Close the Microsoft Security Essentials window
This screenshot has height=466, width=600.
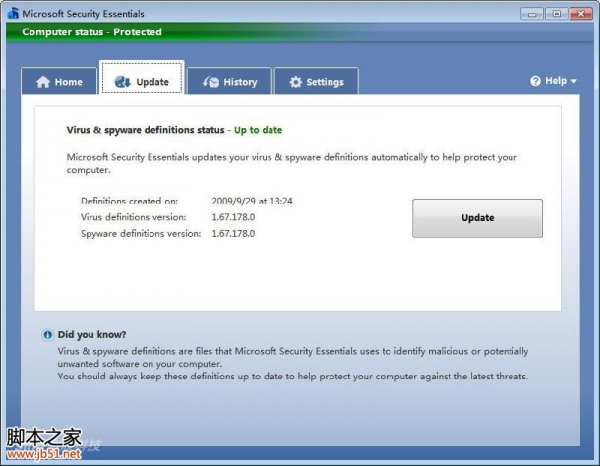click(x=581, y=14)
